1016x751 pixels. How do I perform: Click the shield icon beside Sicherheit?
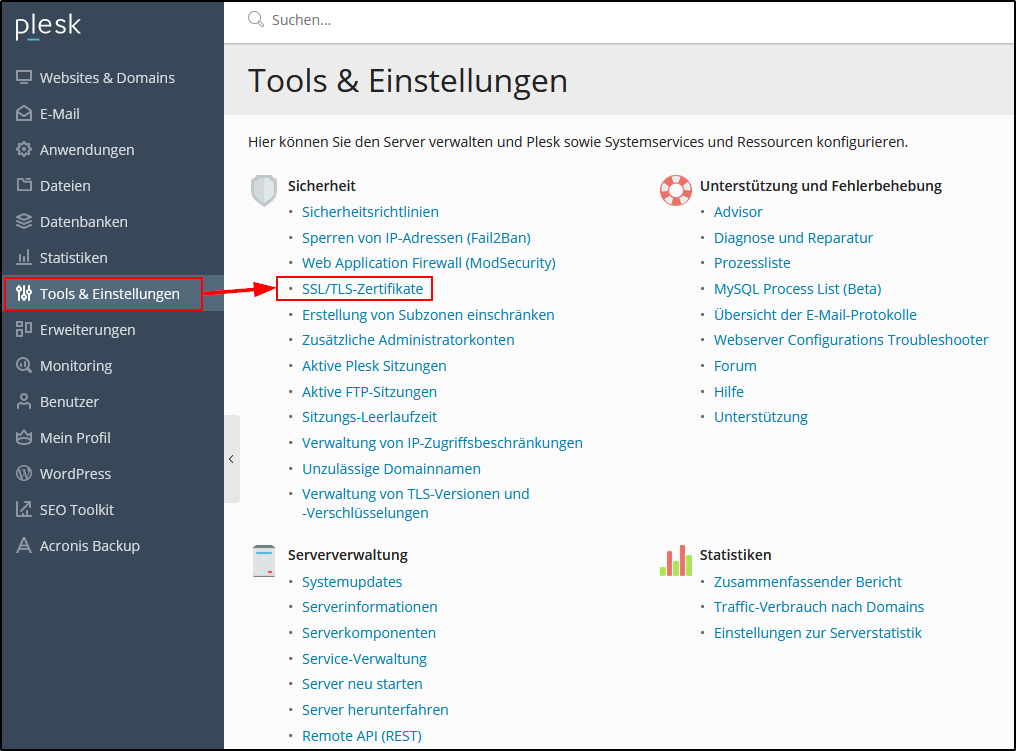pyautogui.click(x=263, y=190)
